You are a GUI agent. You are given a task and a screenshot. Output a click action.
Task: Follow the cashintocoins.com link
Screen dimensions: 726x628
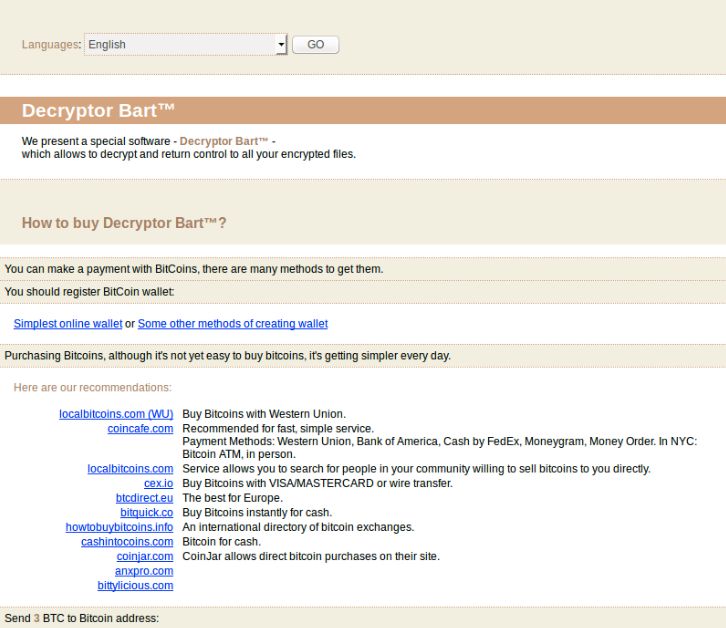(127, 542)
